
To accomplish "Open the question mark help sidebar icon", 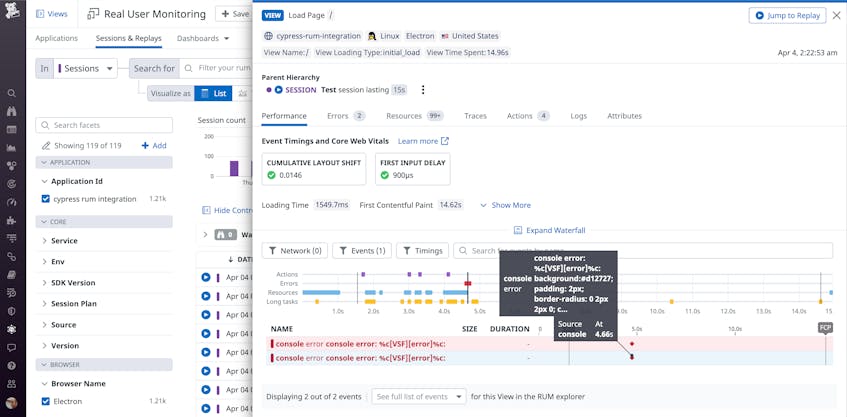I will tap(12, 366).
